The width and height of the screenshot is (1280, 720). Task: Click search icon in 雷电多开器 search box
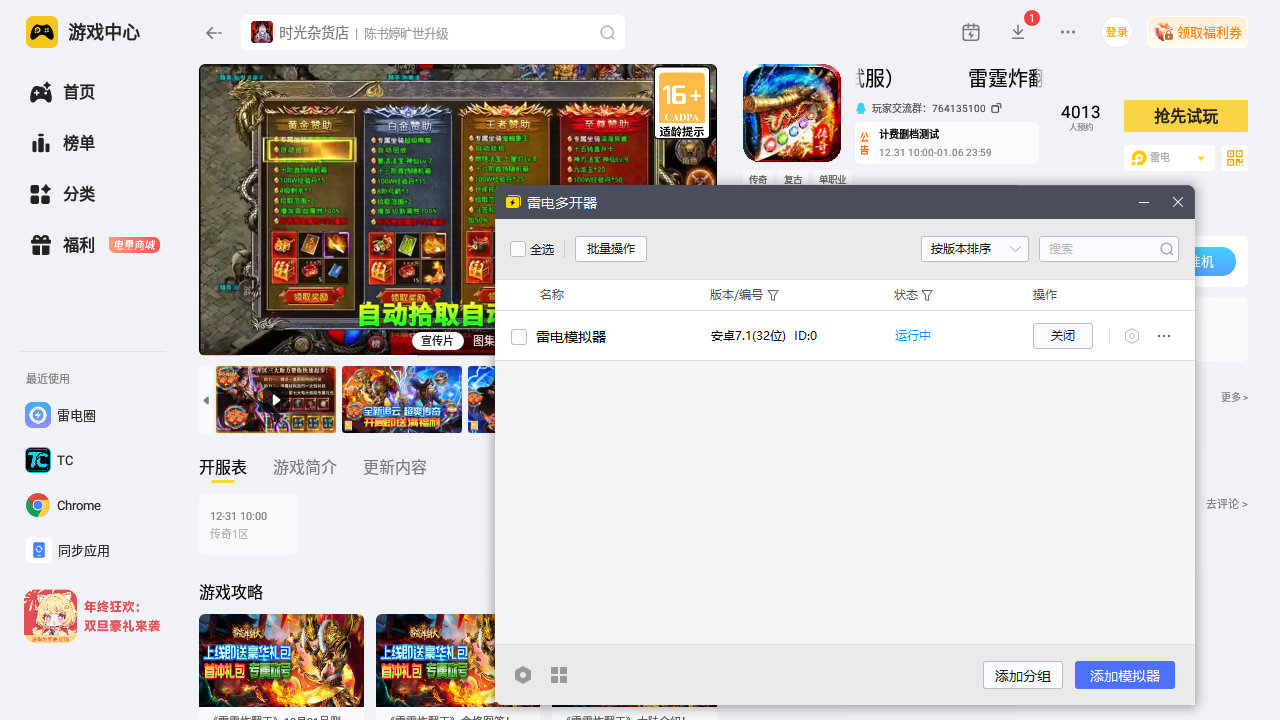[1166, 249]
